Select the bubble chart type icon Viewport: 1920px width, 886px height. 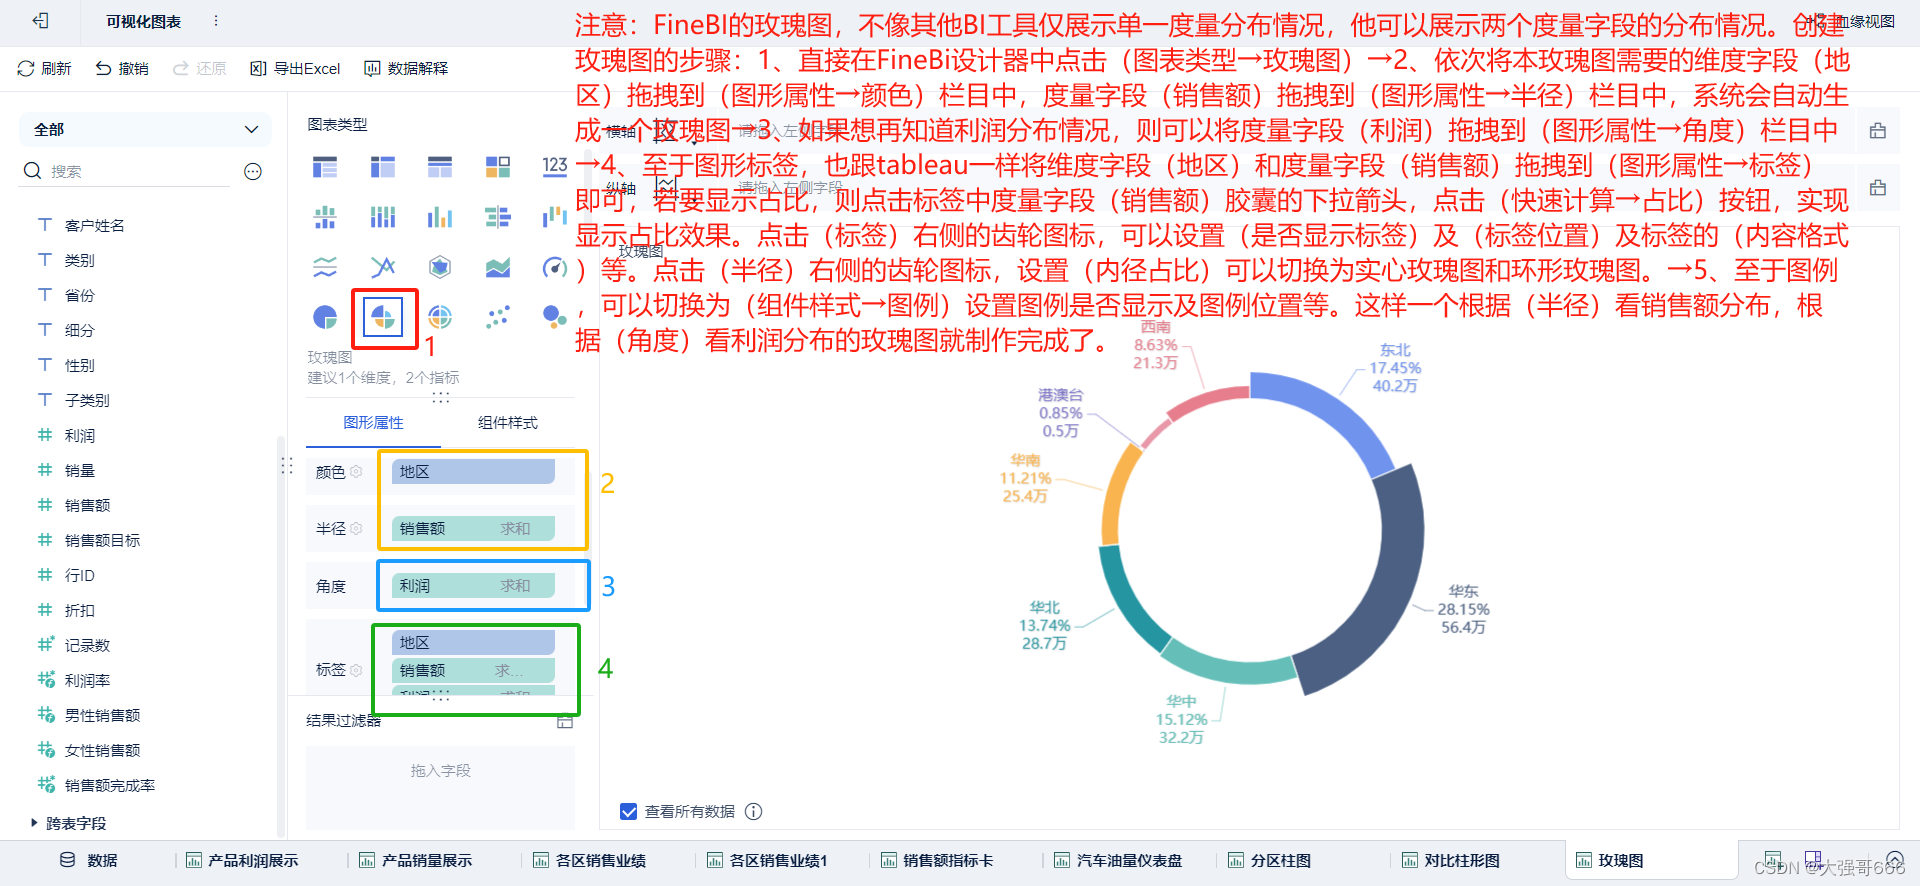(555, 318)
